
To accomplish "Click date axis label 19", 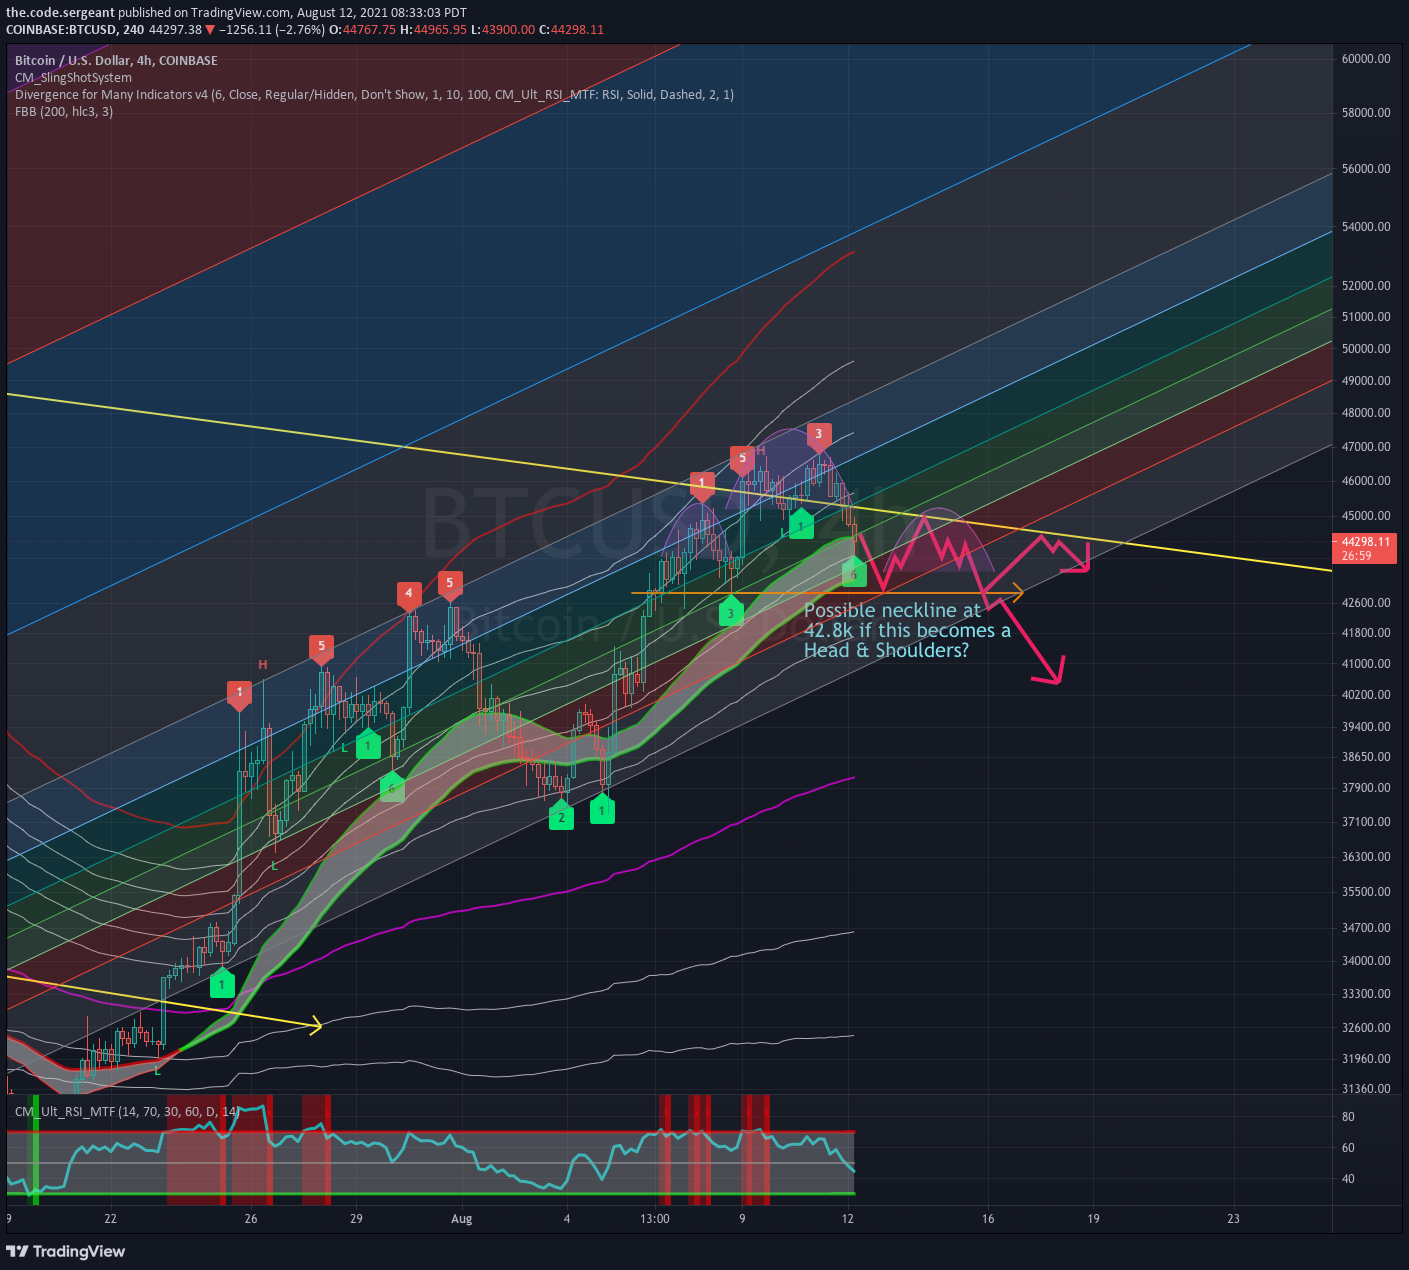I will (x=1093, y=1218).
